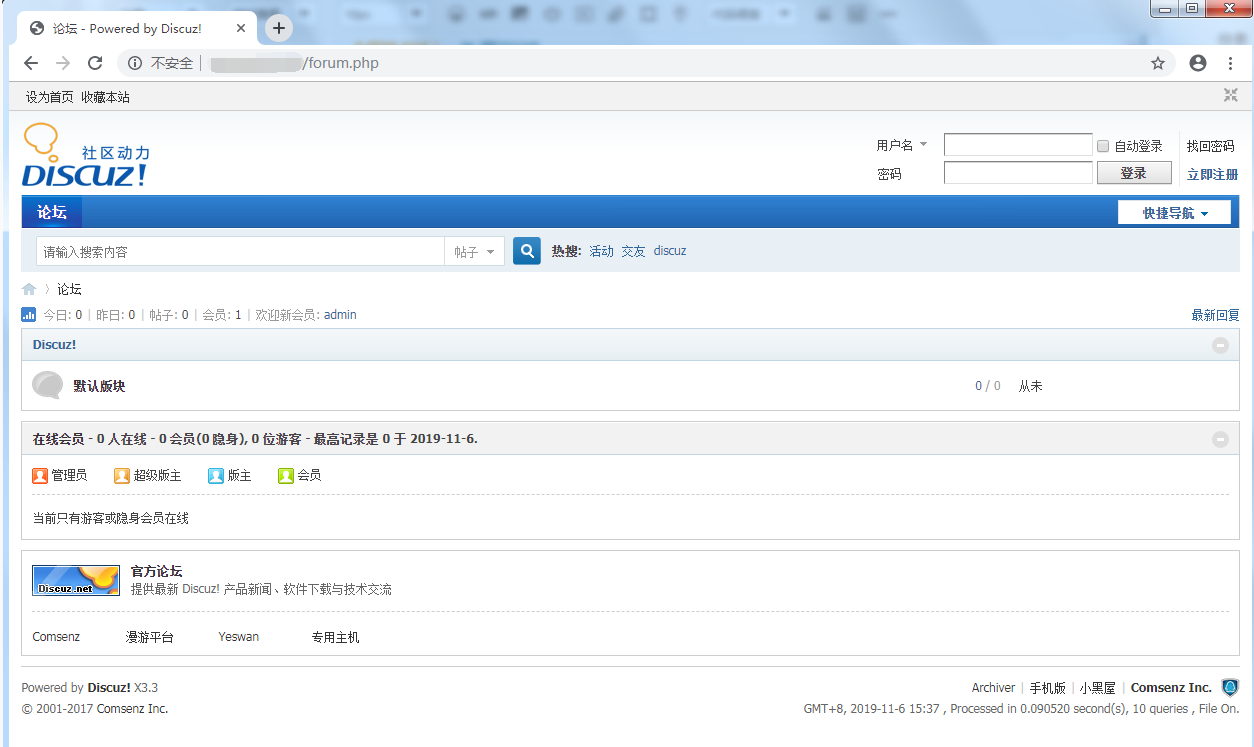Click the forum statistics bar chart icon

coord(29,315)
